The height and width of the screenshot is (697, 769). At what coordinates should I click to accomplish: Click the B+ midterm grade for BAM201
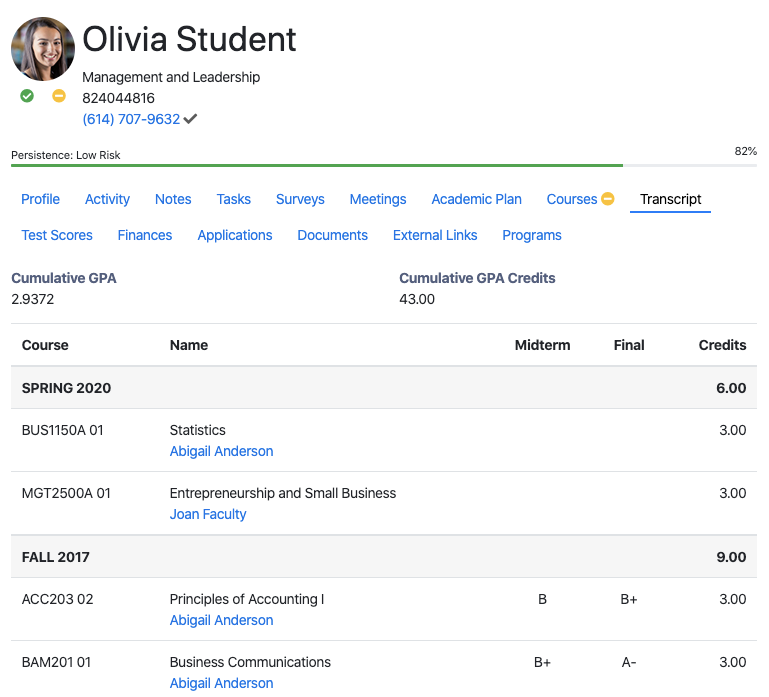pyautogui.click(x=542, y=662)
